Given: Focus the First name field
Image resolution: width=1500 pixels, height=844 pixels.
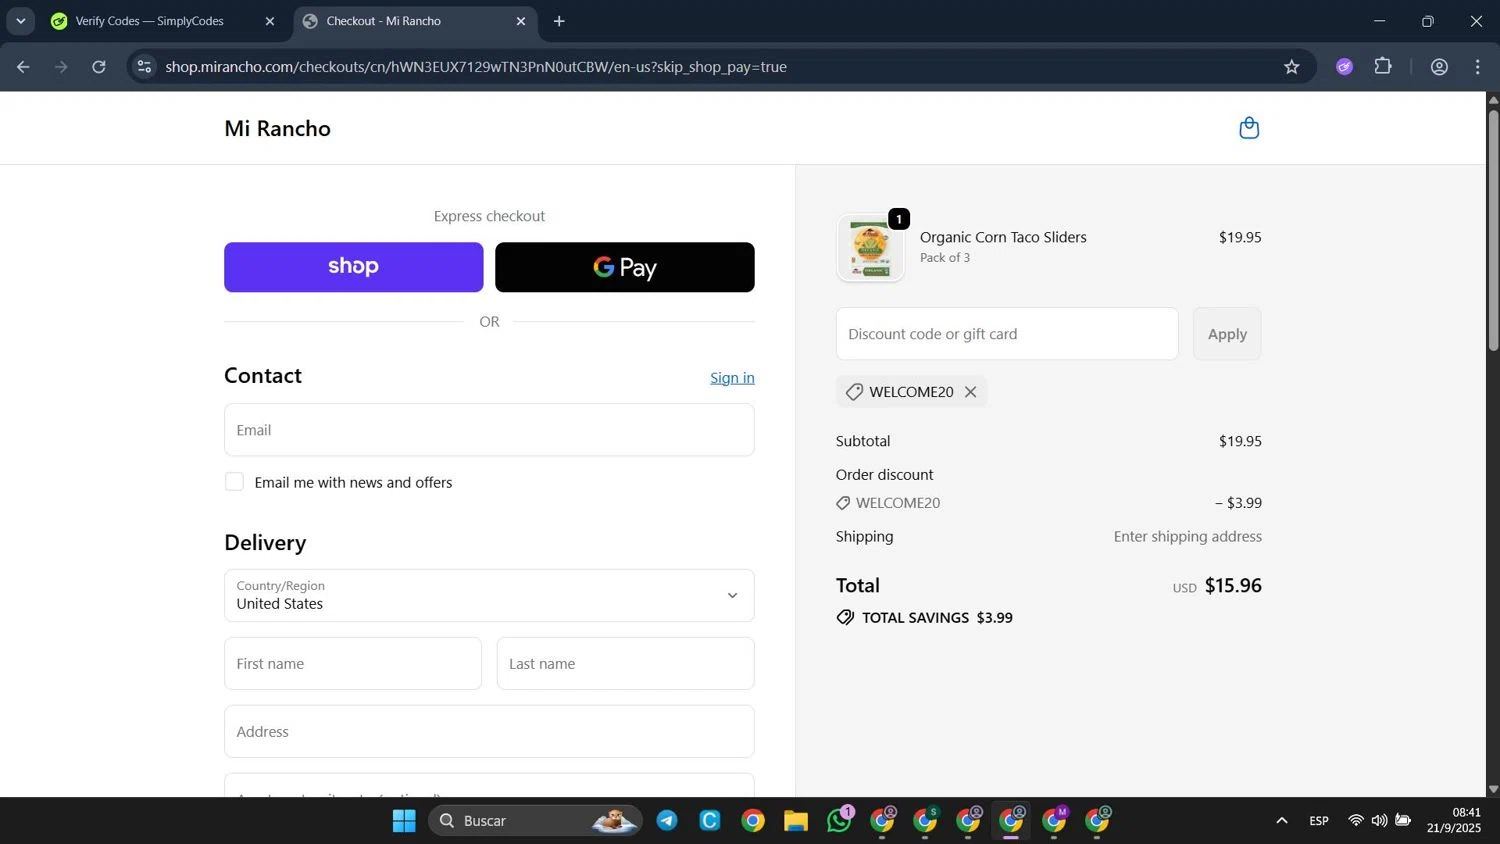Looking at the screenshot, I should point(353,664).
